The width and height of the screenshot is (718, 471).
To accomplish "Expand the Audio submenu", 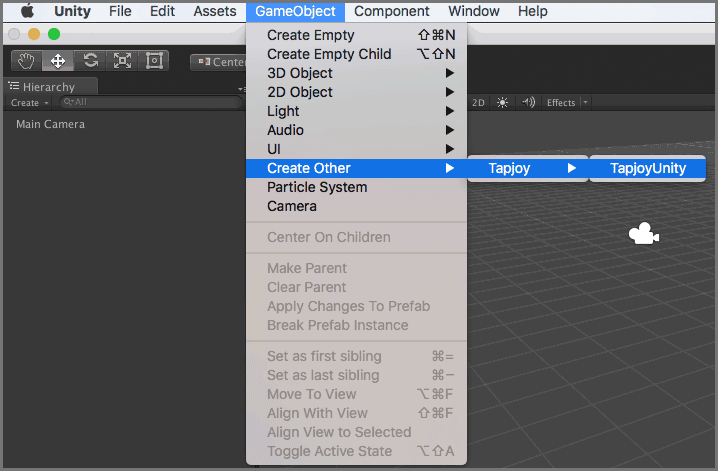I will [x=356, y=130].
